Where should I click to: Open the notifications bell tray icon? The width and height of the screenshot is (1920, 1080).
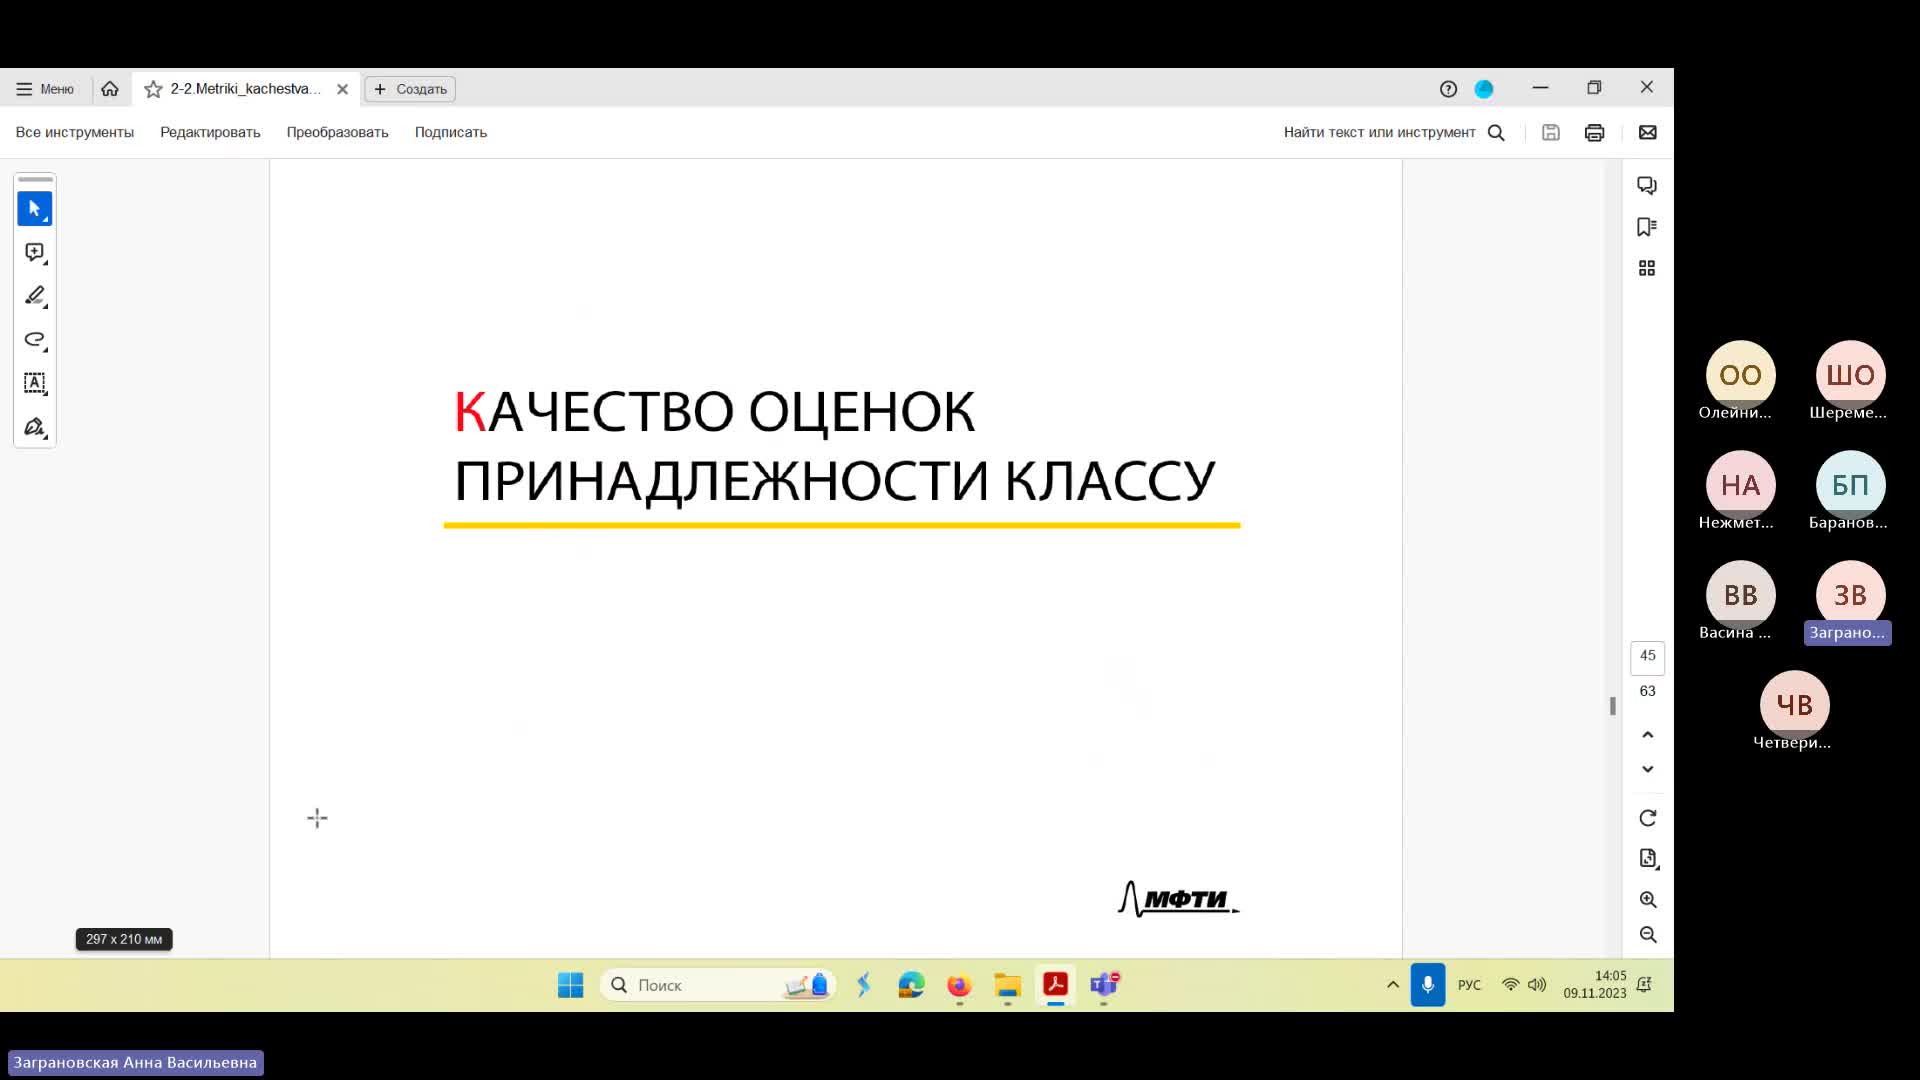(x=1645, y=985)
